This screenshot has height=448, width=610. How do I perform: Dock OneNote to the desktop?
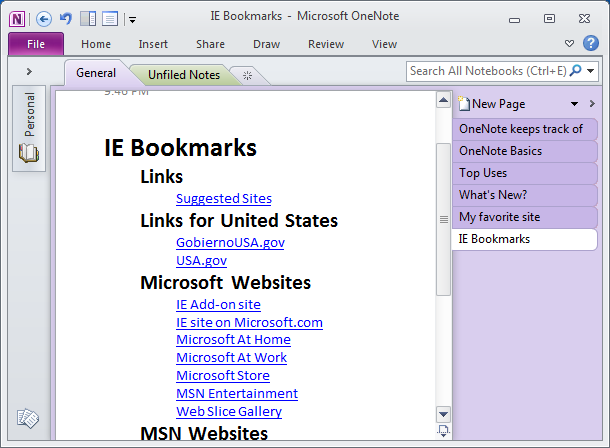coord(88,19)
